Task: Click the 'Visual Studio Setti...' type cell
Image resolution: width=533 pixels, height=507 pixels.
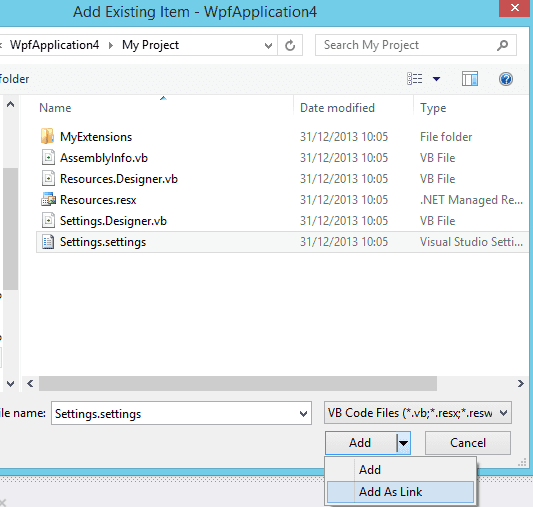Action: [x=471, y=242]
